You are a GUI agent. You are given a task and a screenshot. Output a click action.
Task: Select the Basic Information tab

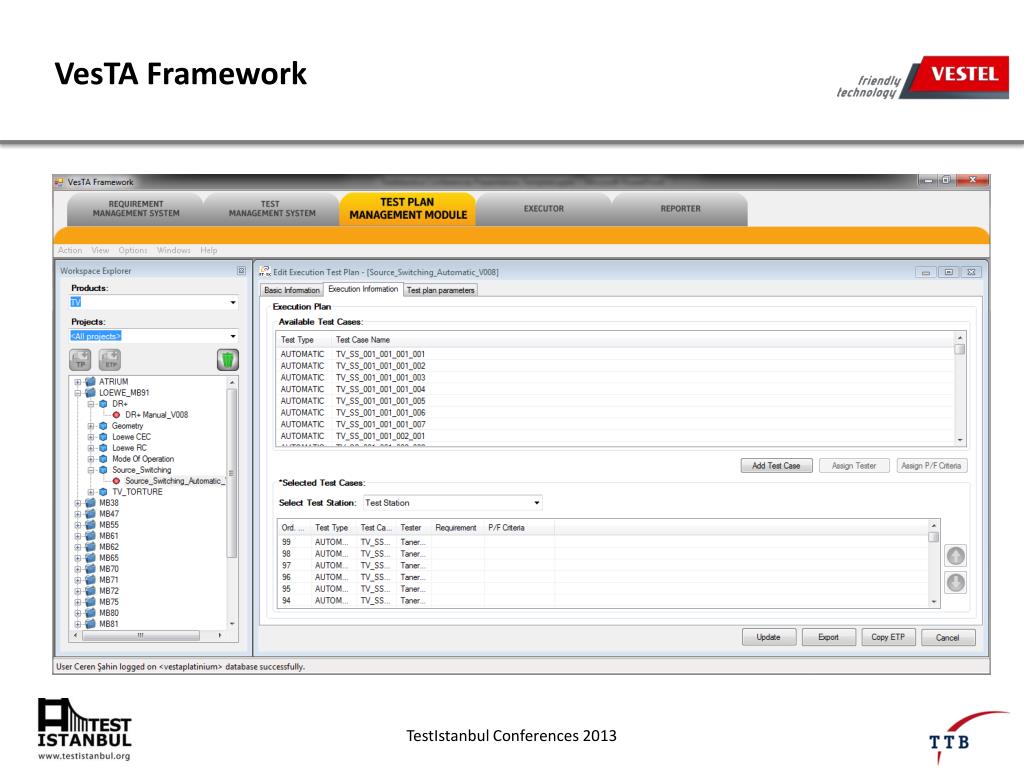point(292,290)
